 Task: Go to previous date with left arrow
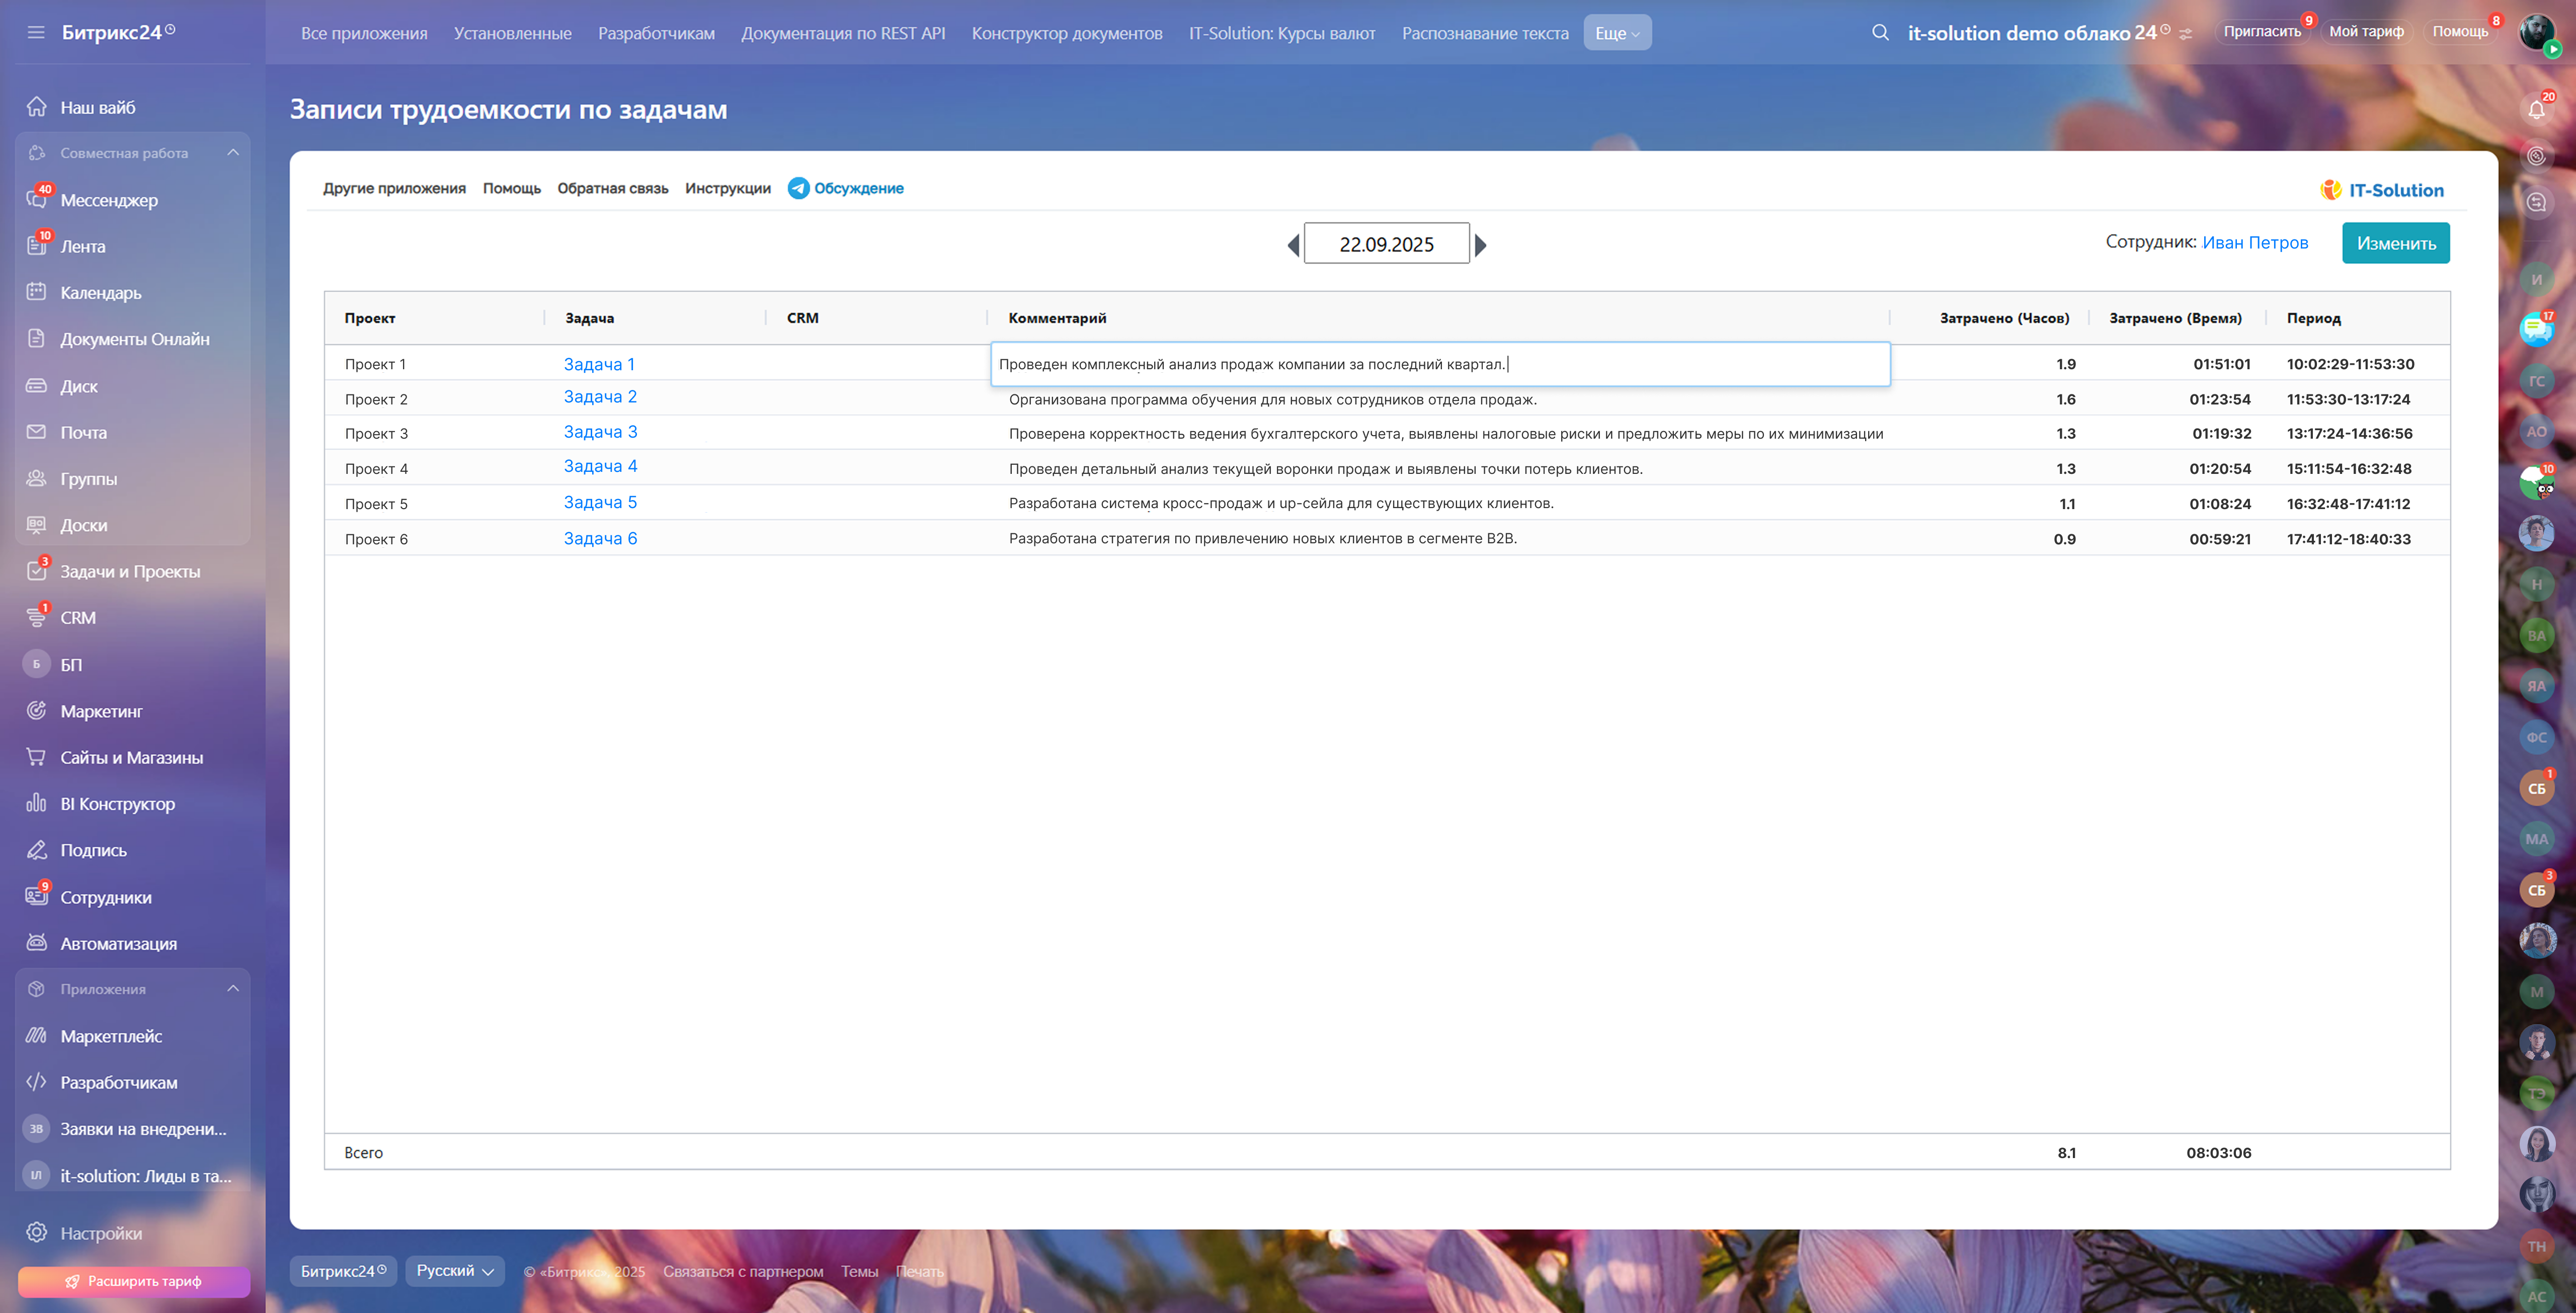1293,245
